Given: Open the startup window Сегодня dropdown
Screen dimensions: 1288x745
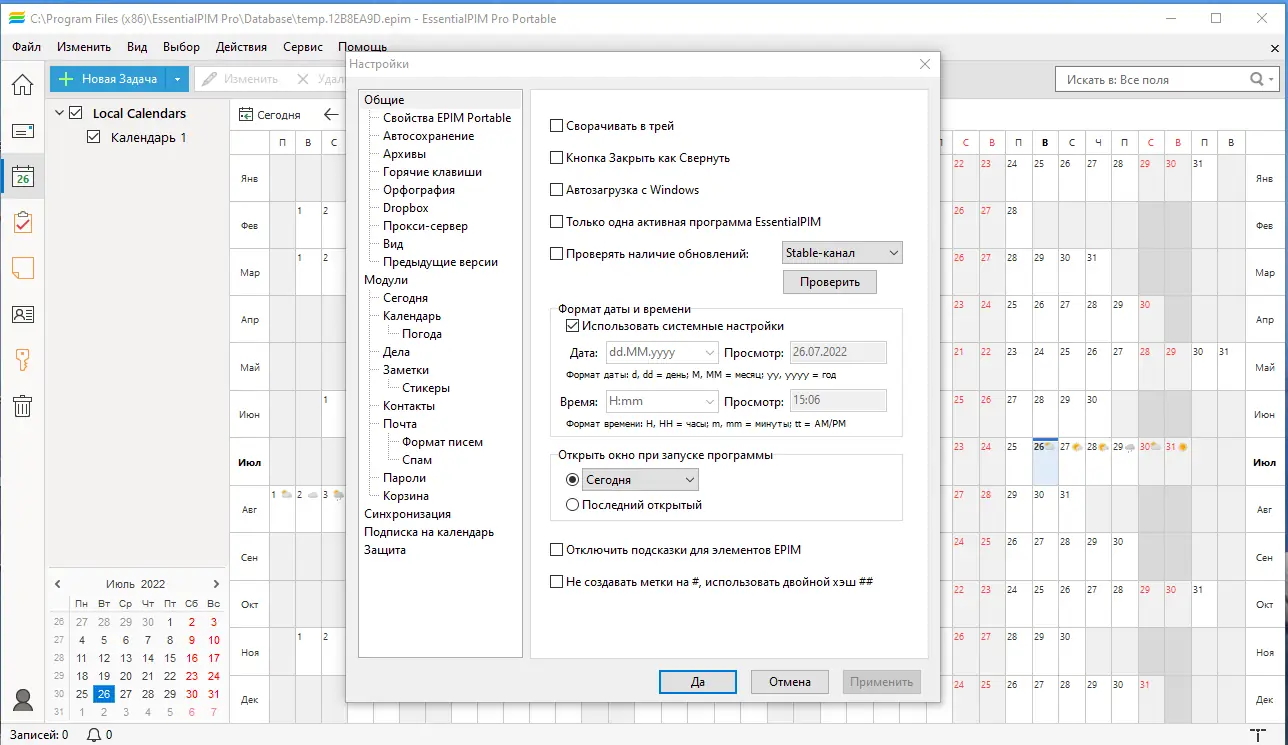Looking at the screenshot, I should click(640, 480).
